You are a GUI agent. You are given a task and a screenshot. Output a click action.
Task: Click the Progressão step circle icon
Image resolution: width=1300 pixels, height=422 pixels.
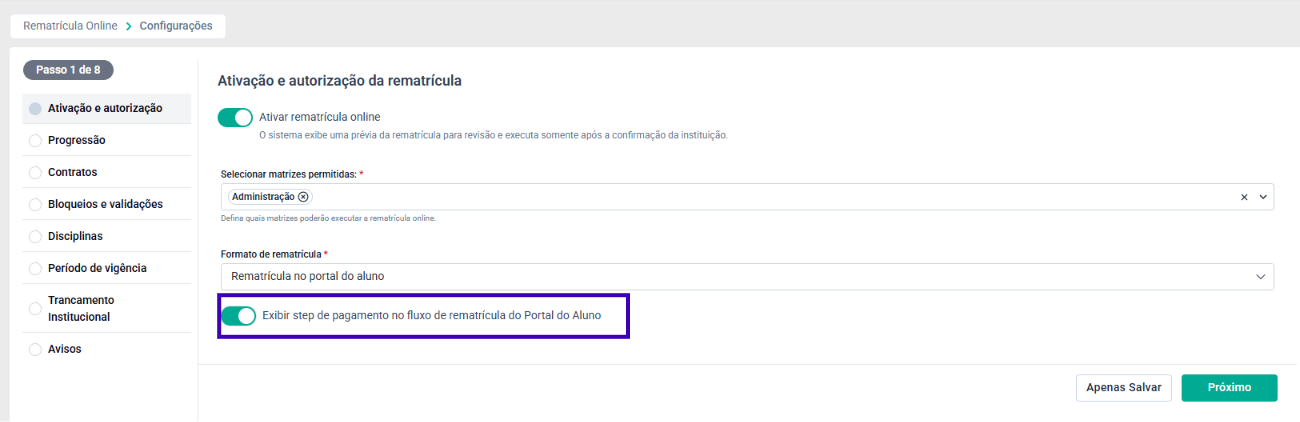(36, 140)
